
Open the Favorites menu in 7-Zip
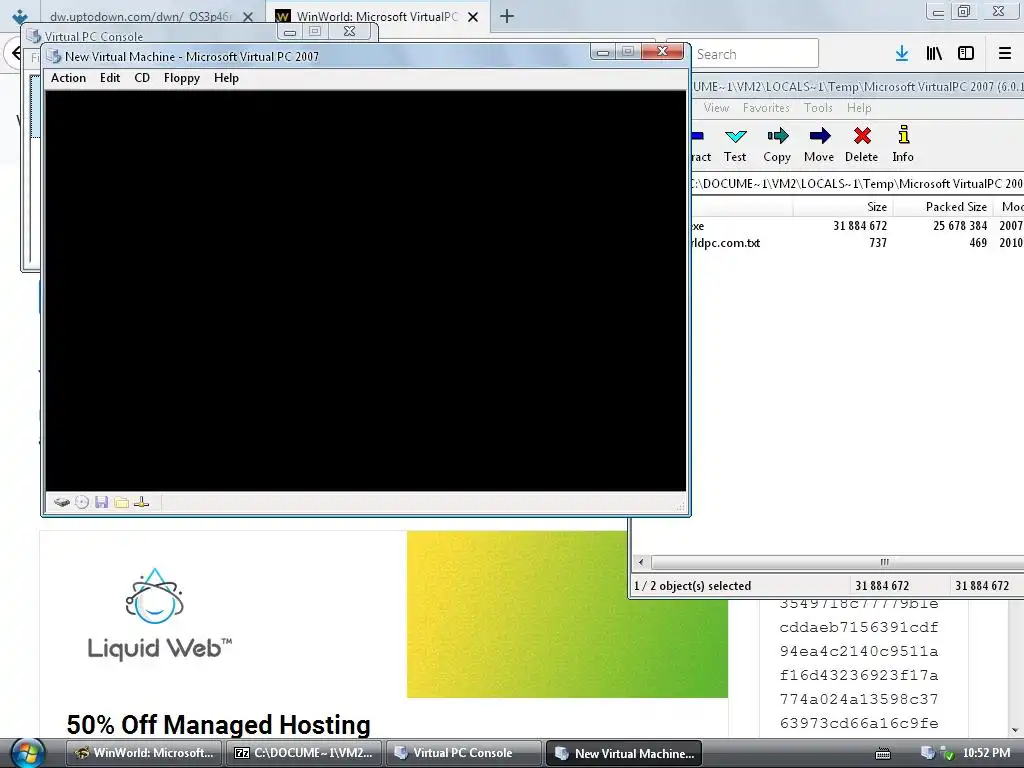tap(766, 108)
